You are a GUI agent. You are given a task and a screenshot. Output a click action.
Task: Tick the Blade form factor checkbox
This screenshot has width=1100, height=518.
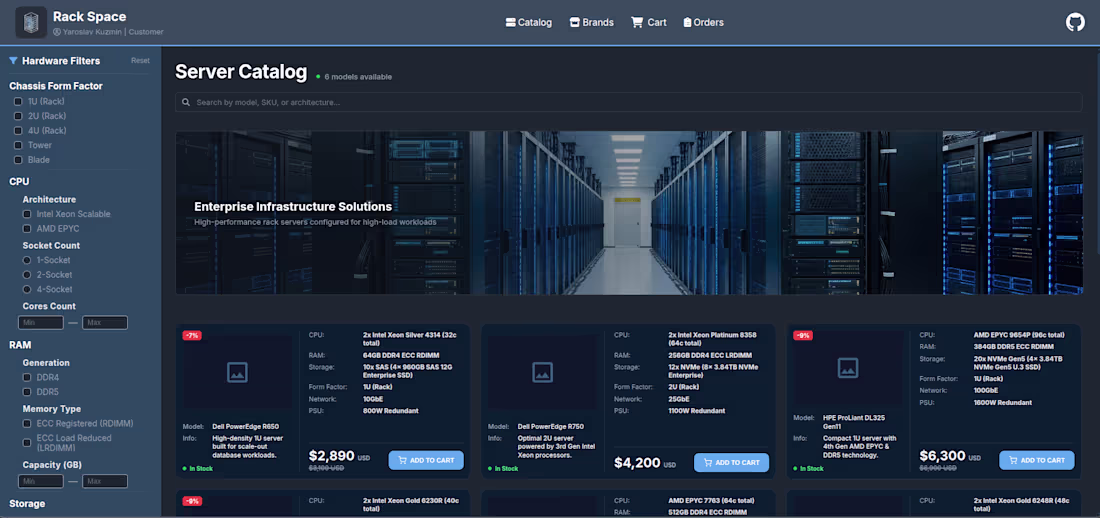click(x=18, y=160)
